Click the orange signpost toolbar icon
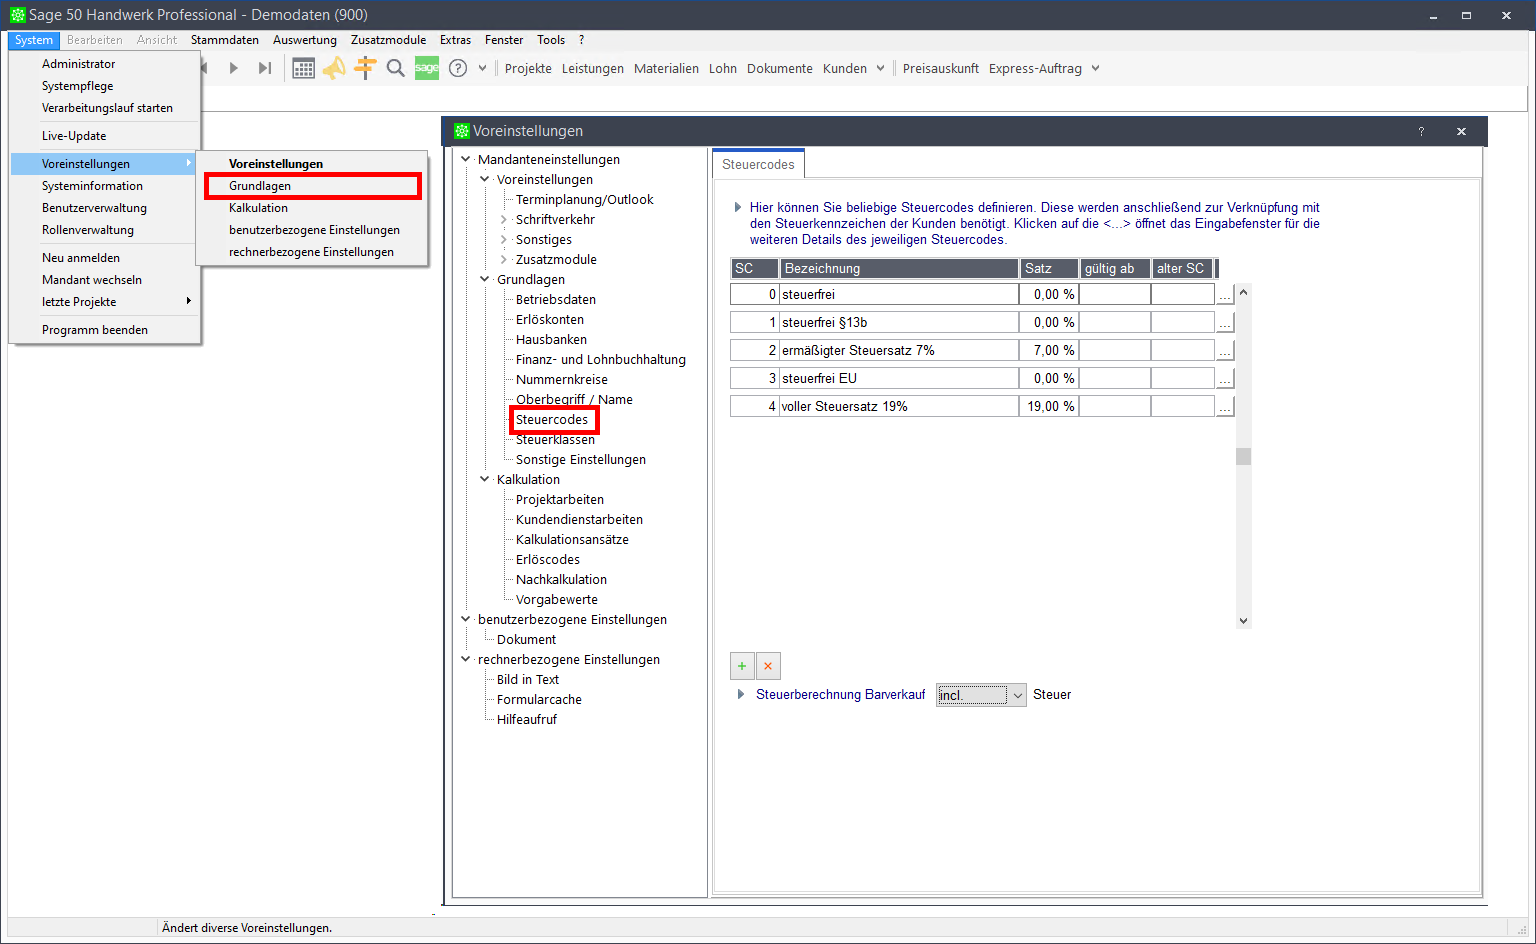The image size is (1536, 944). pos(365,68)
